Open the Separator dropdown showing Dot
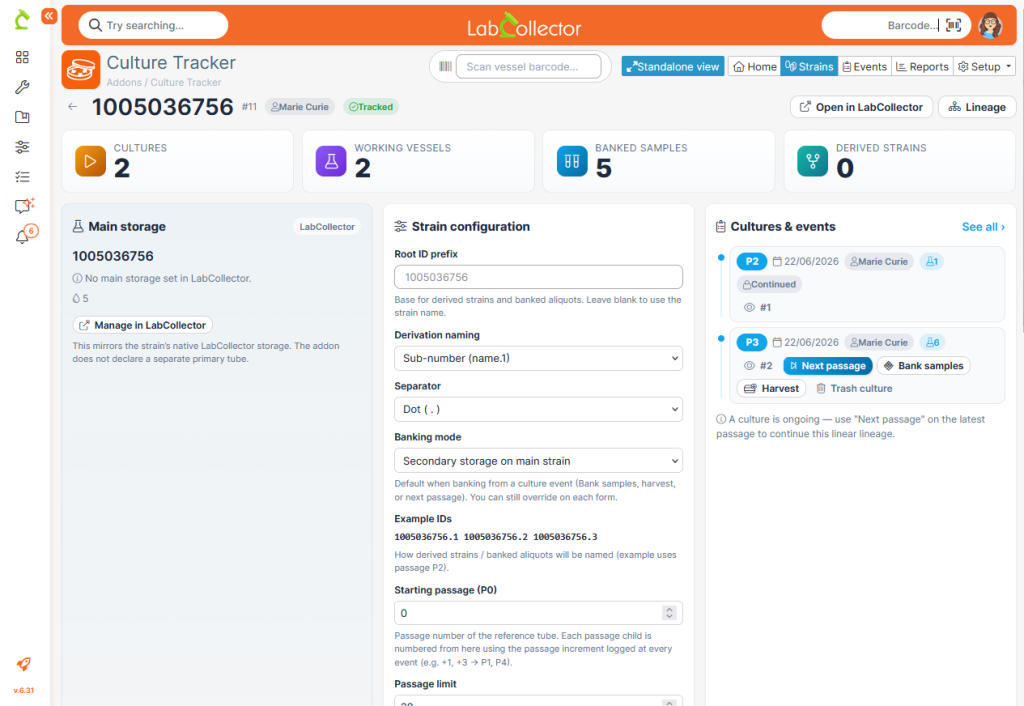 point(538,409)
